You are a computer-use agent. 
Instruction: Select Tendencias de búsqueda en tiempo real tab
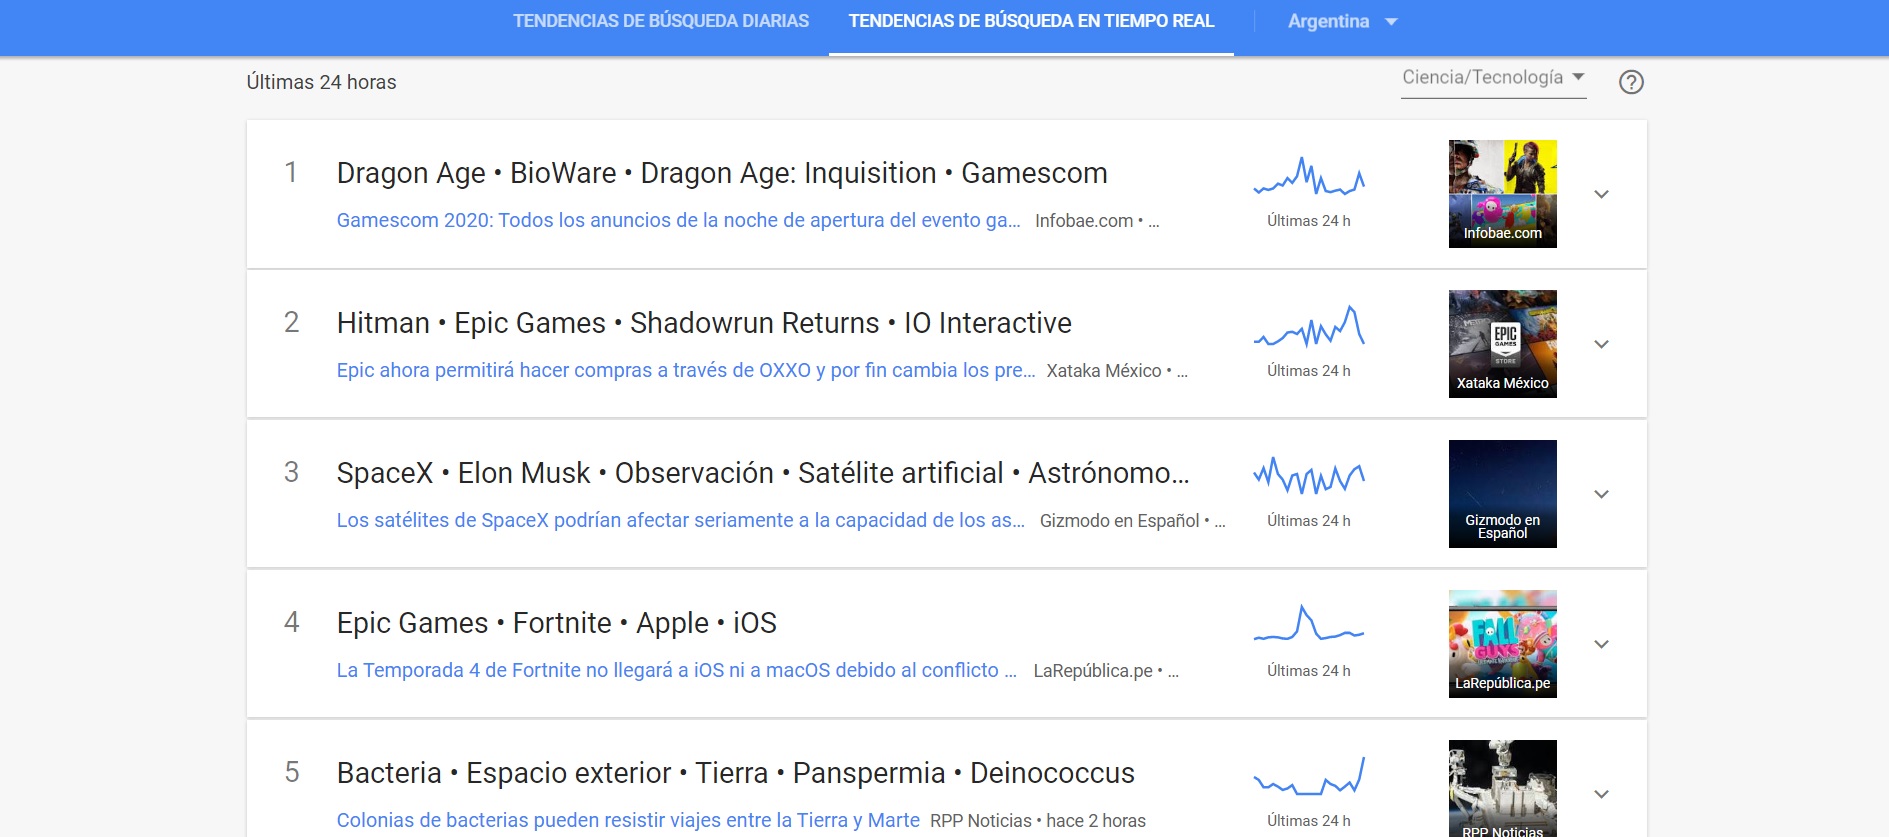[1031, 21]
